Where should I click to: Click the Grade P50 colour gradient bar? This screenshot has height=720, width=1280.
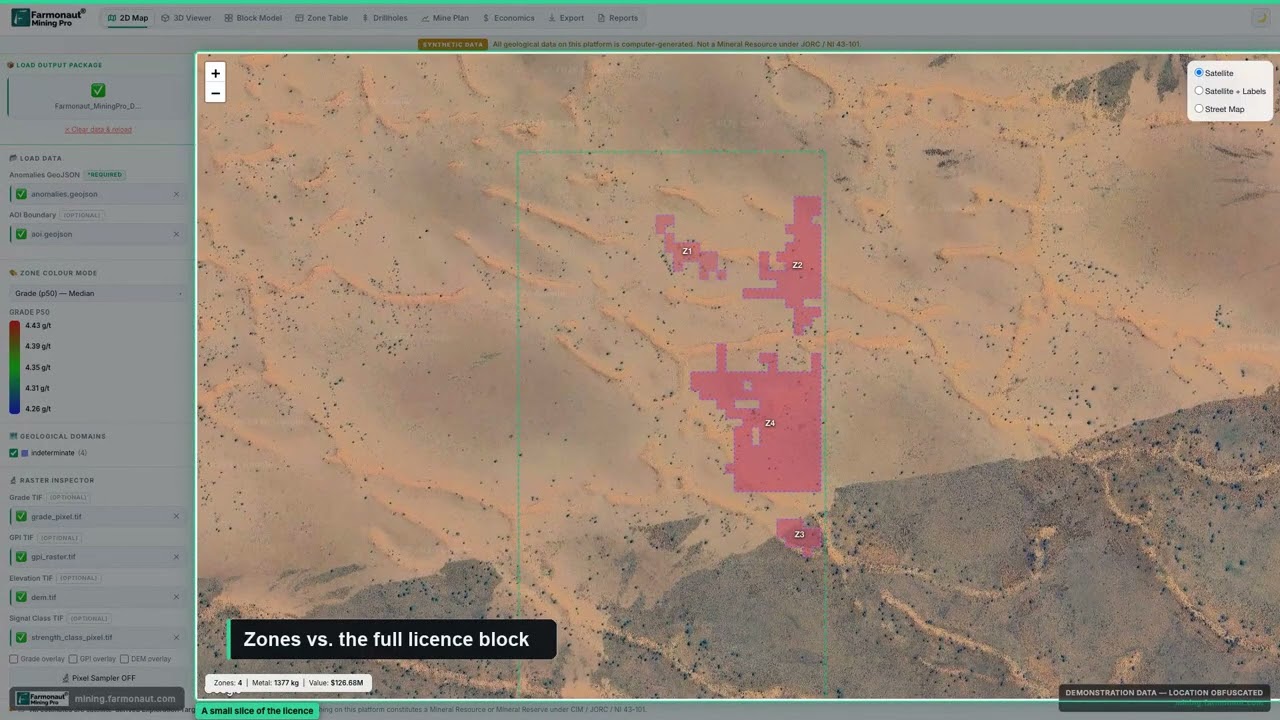tap(15, 367)
